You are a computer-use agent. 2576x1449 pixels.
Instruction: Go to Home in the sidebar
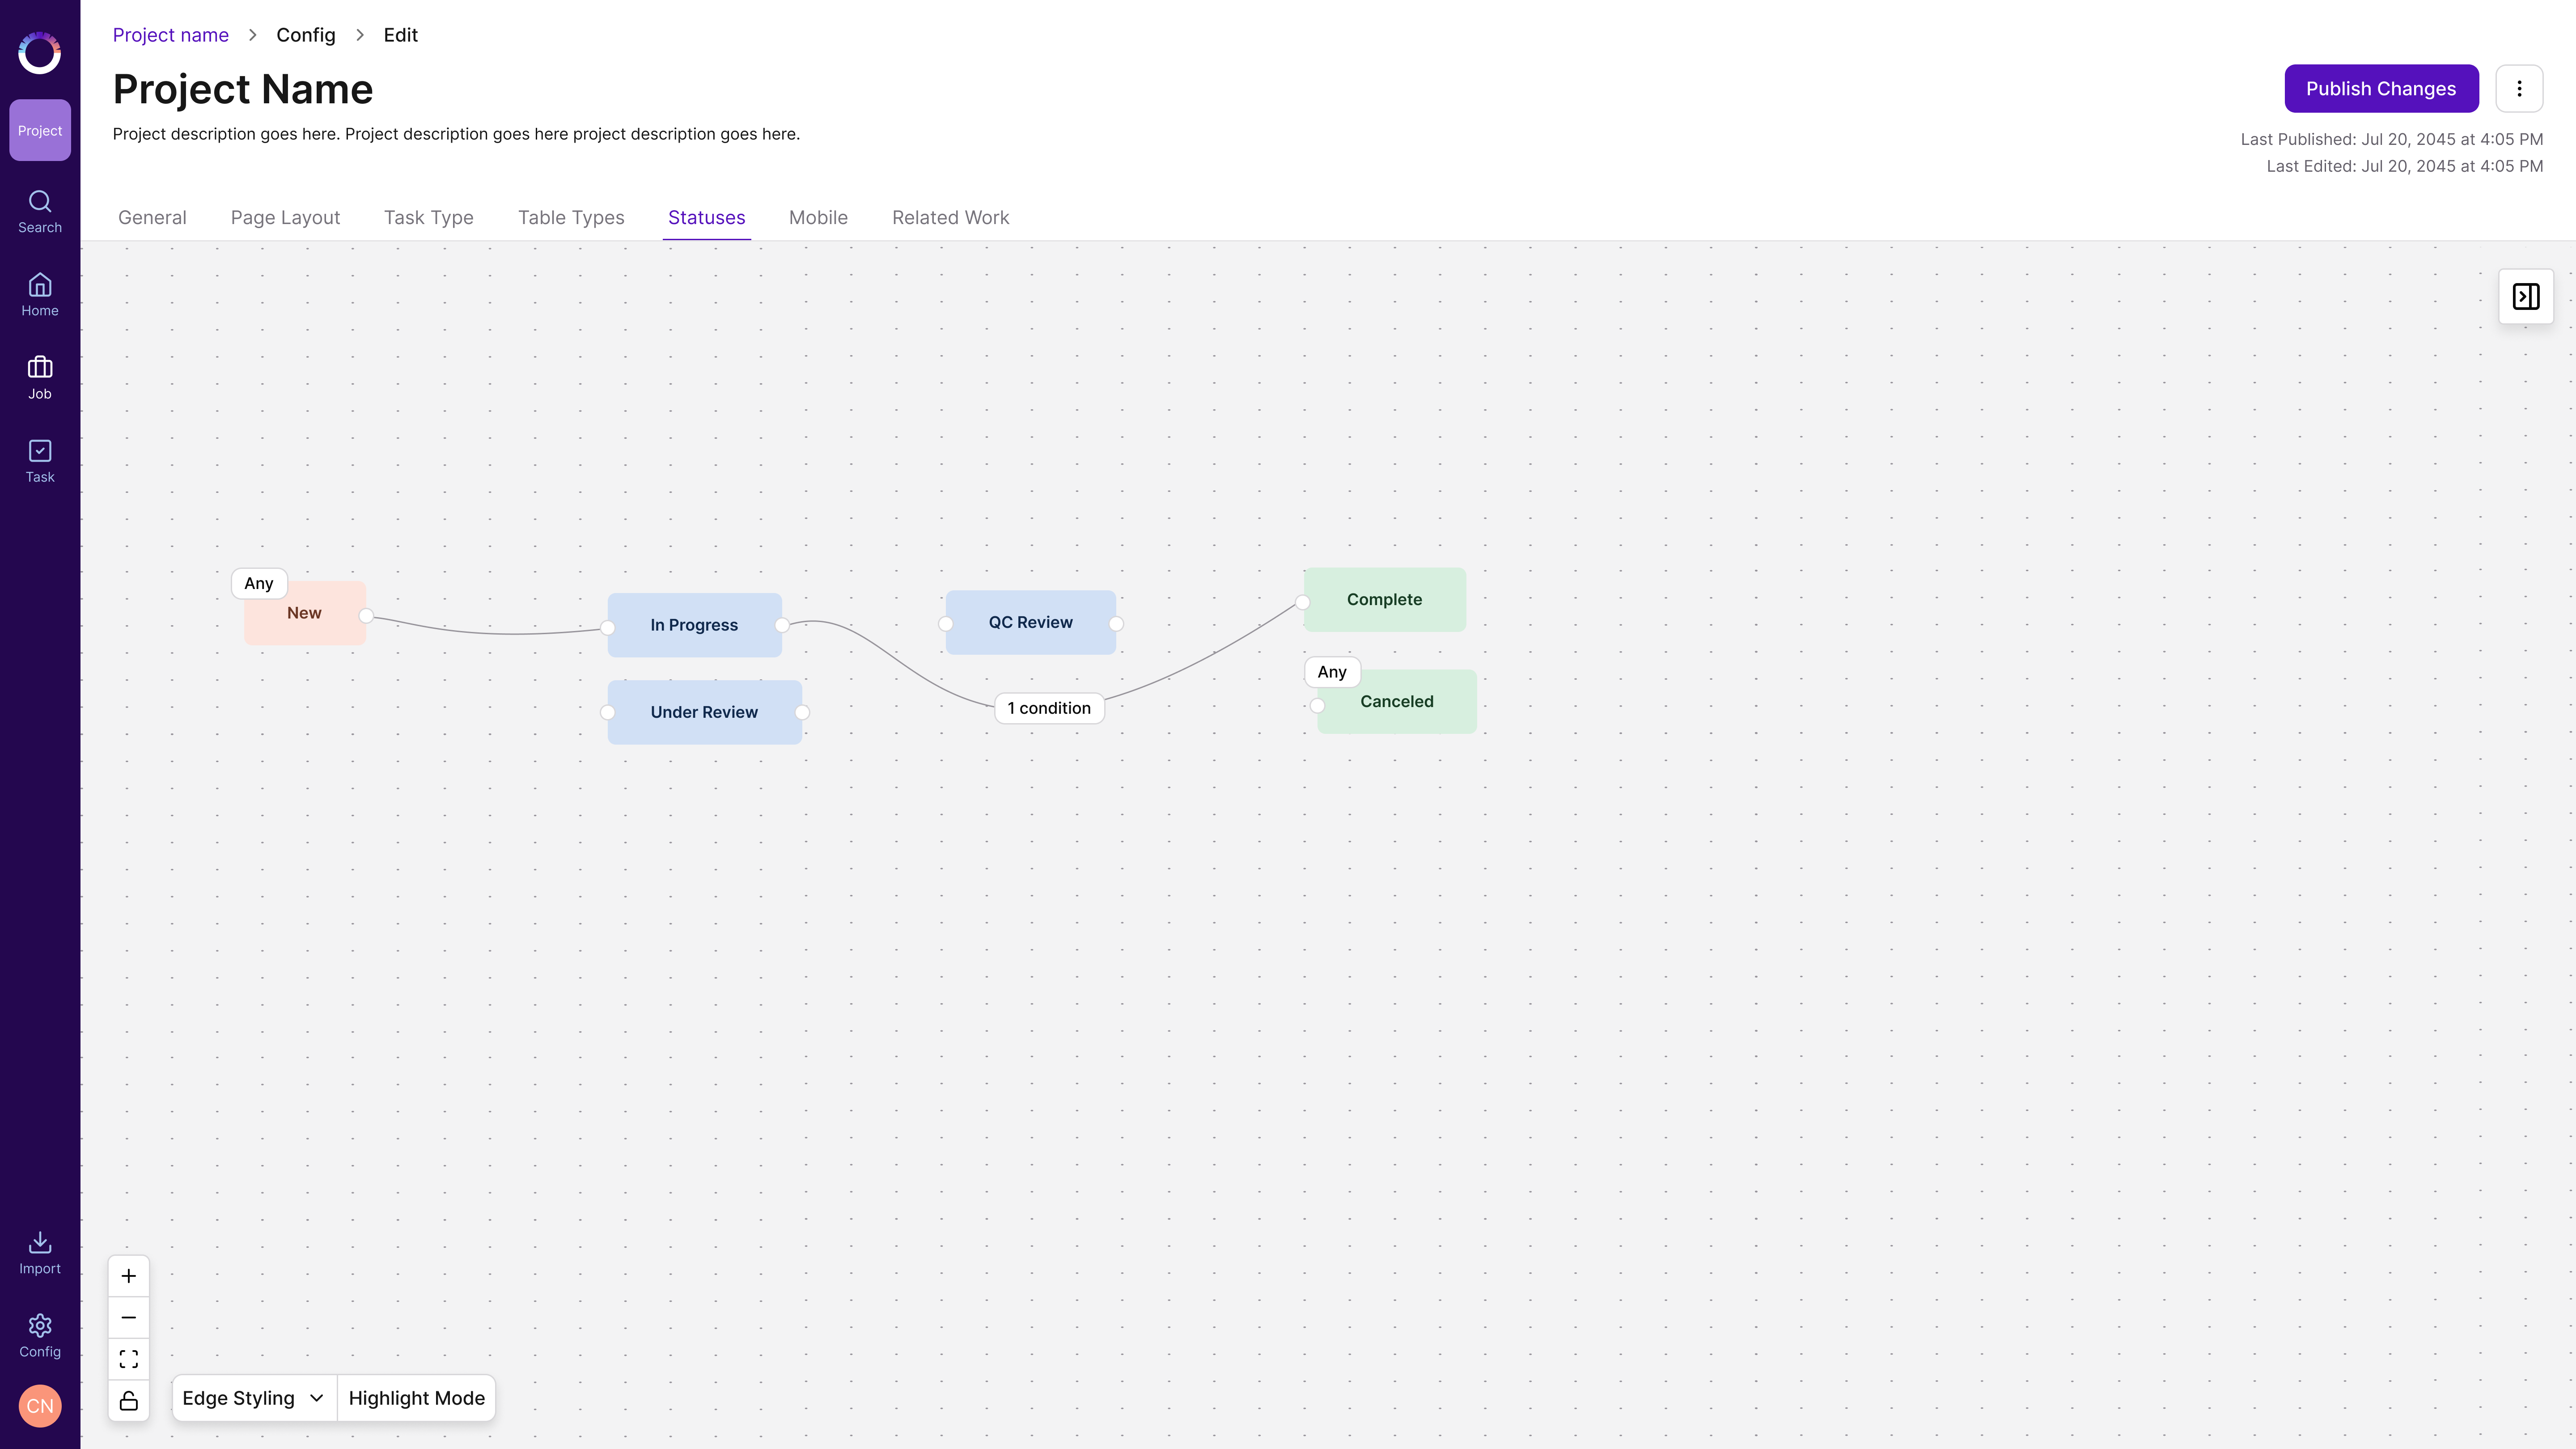coord(40,295)
